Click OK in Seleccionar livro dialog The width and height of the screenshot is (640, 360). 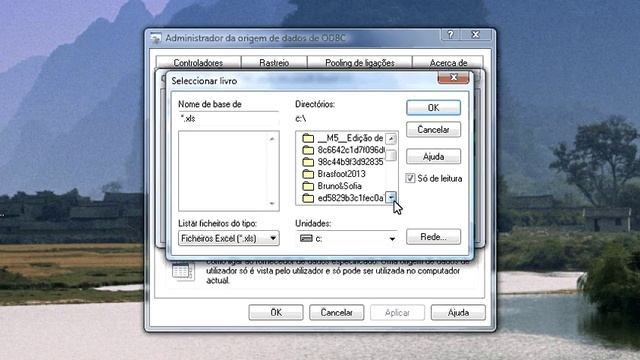click(433, 108)
